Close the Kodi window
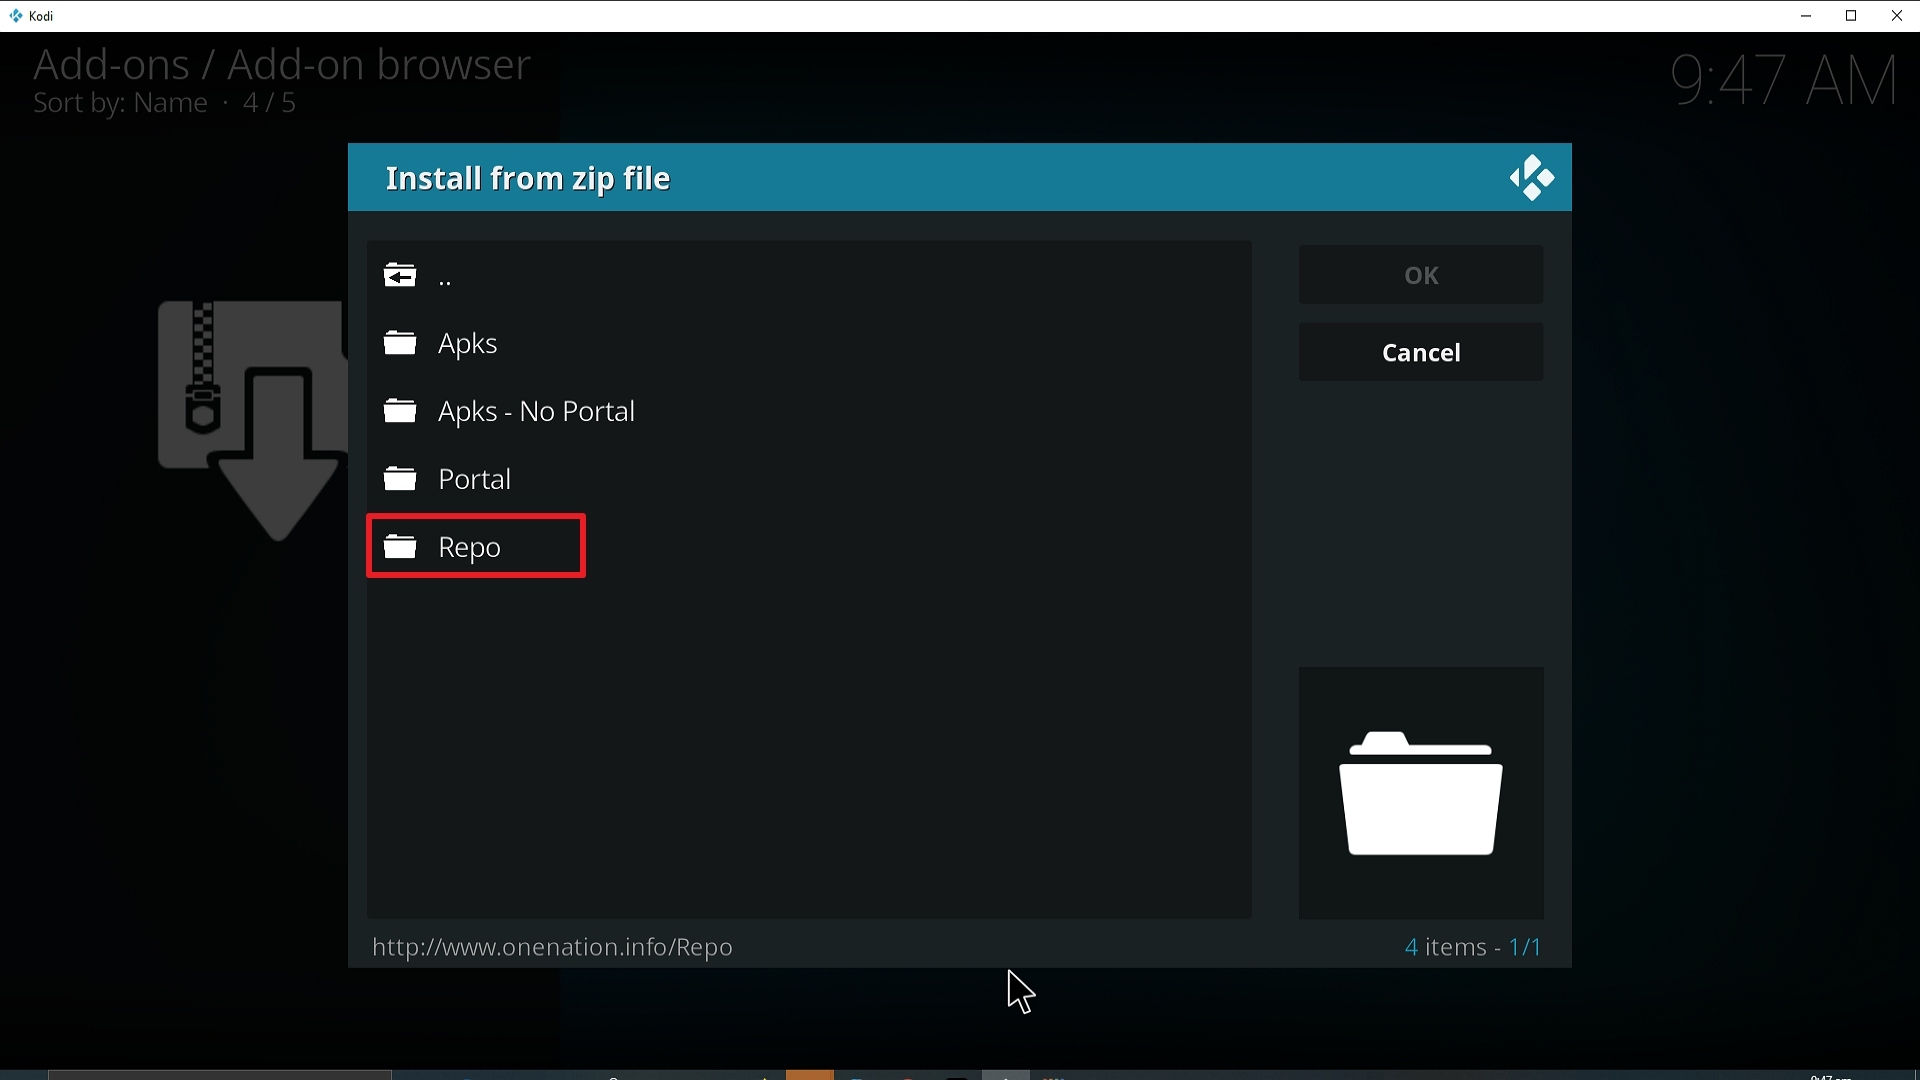Viewport: 1920px width, 1080px height. point(1897,16)
